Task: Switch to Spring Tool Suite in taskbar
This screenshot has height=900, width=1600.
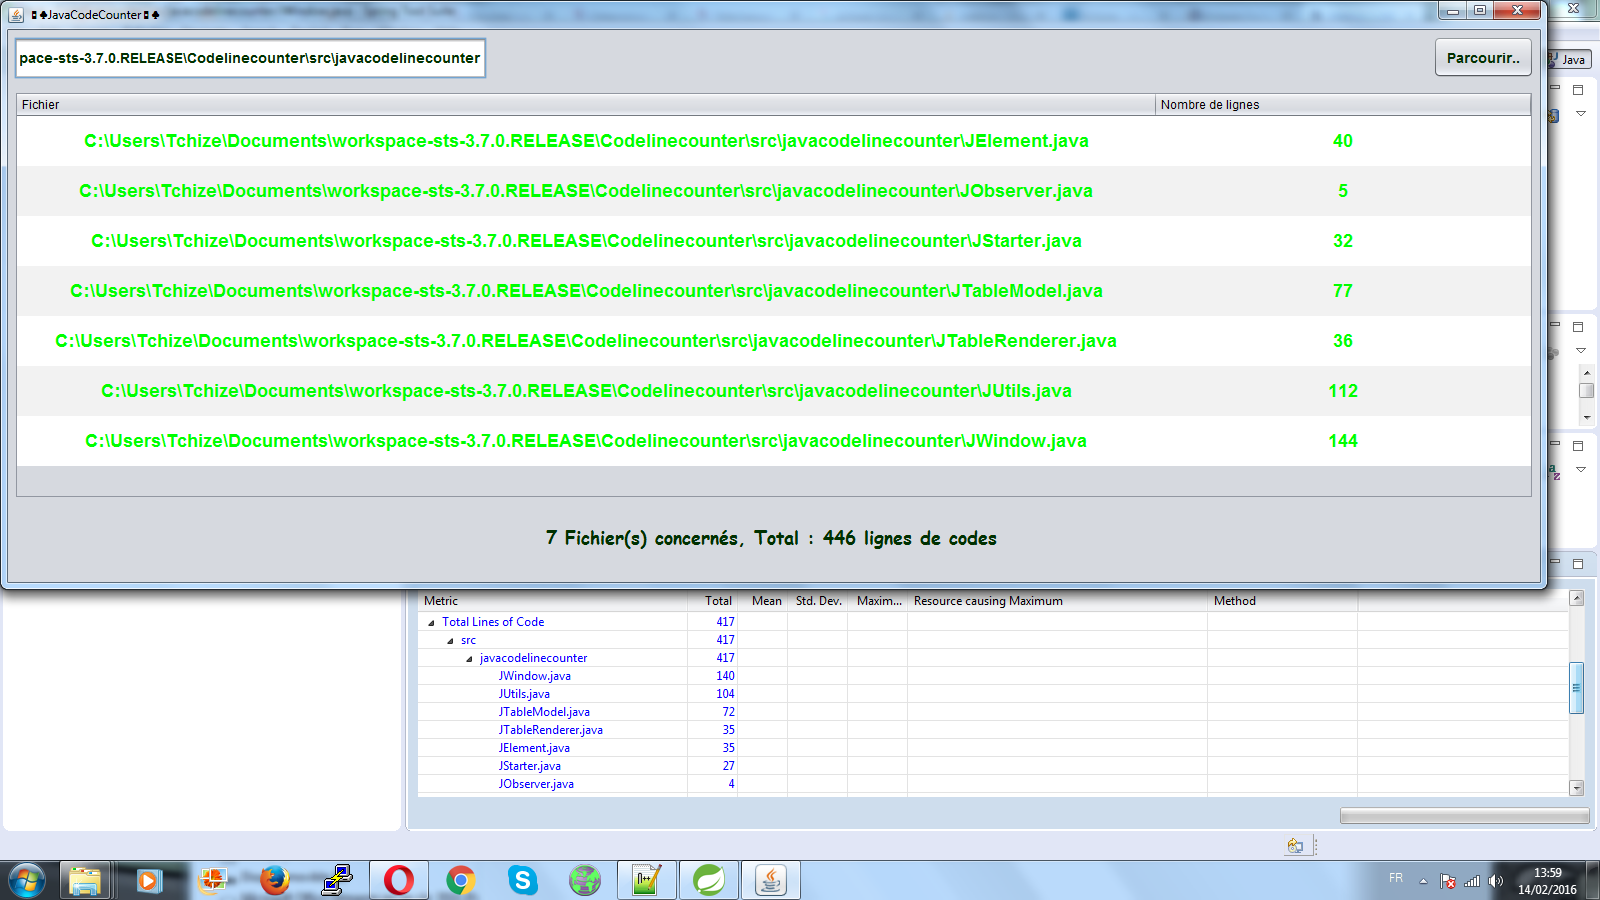Action: 708,880
